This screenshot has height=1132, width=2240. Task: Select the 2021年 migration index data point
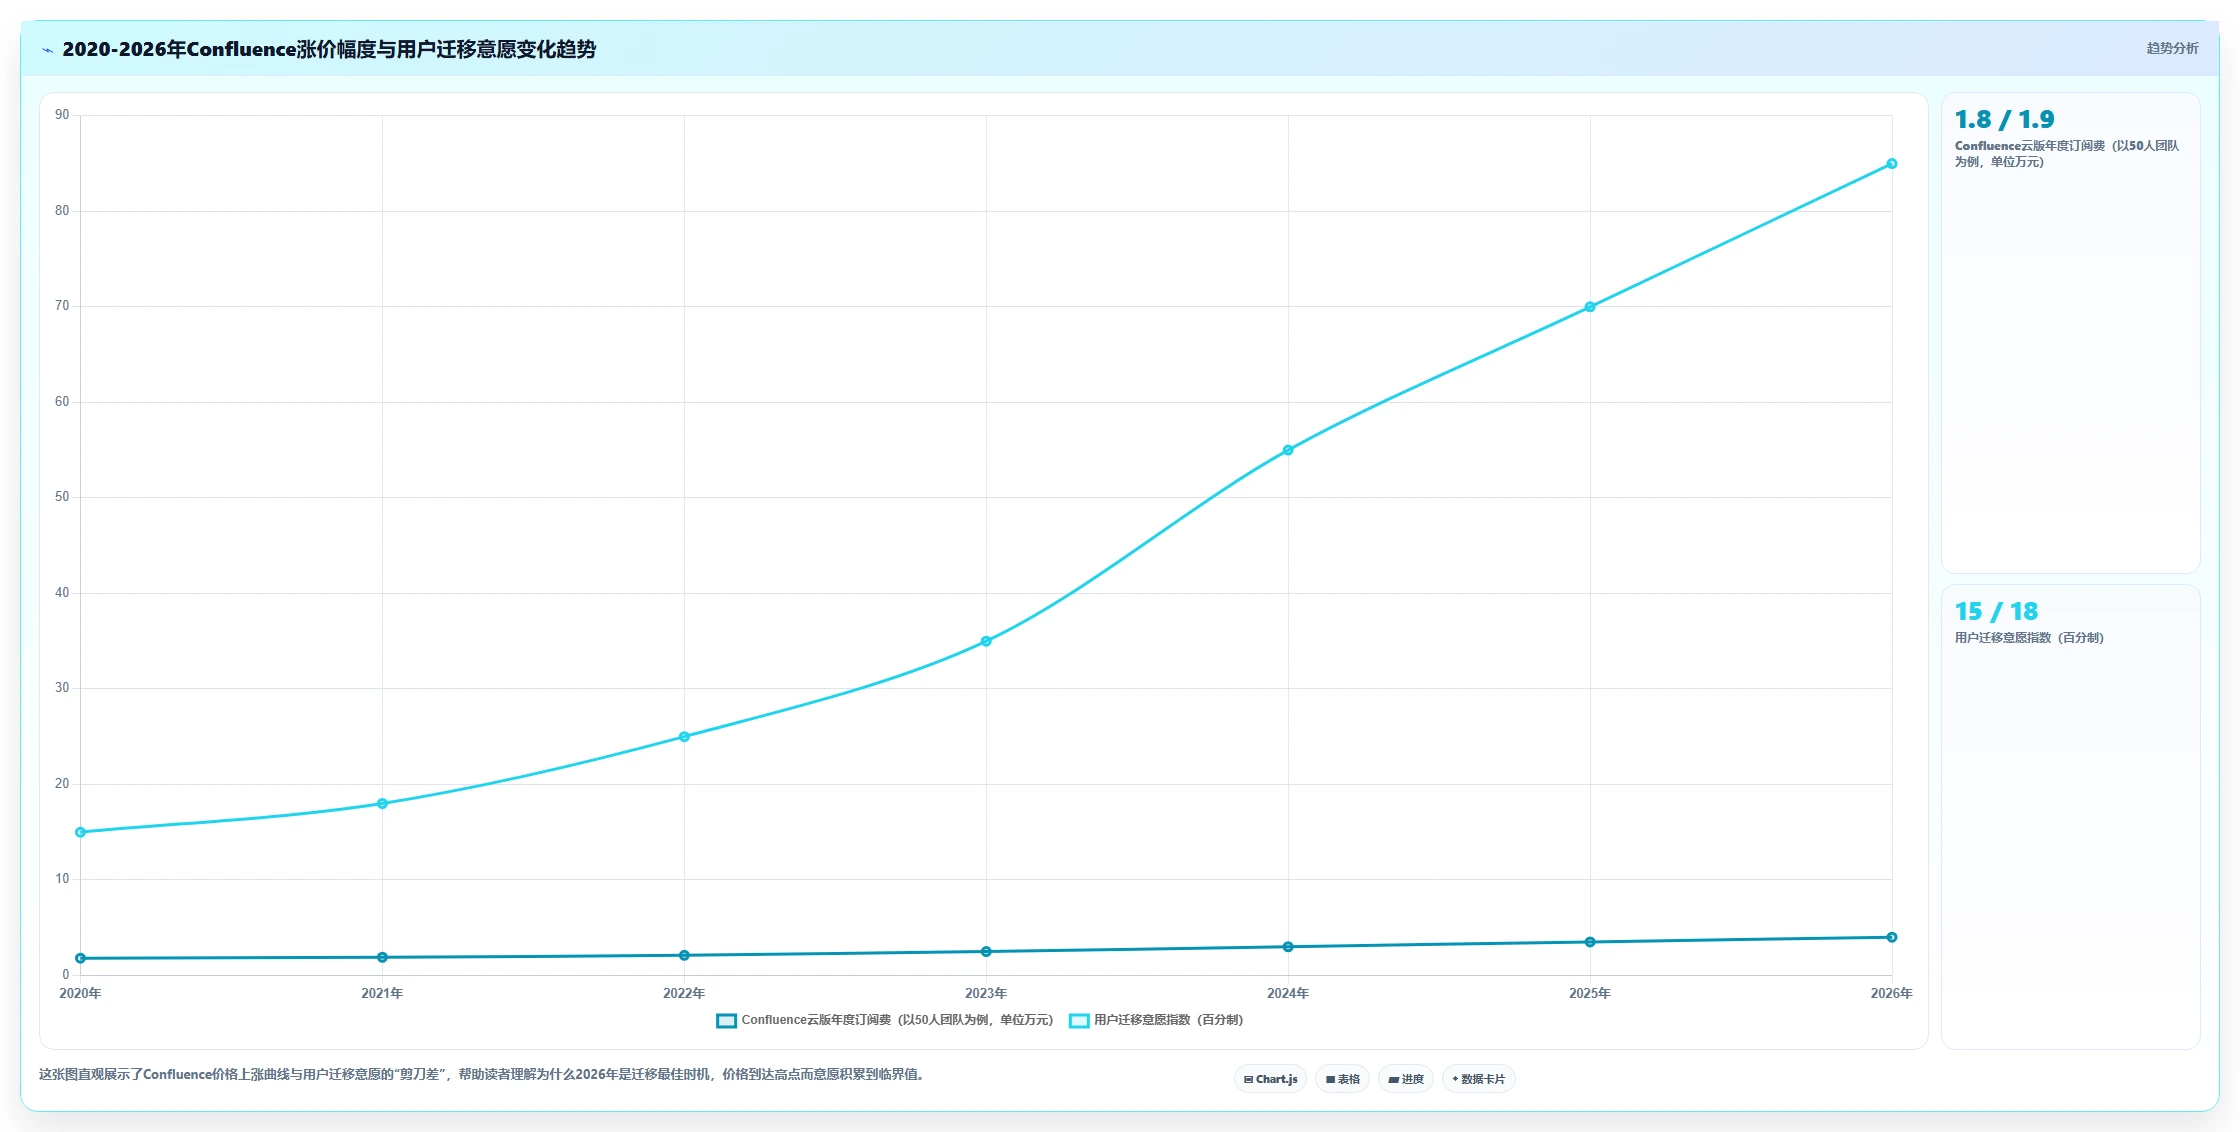click(x=382, y=803)
